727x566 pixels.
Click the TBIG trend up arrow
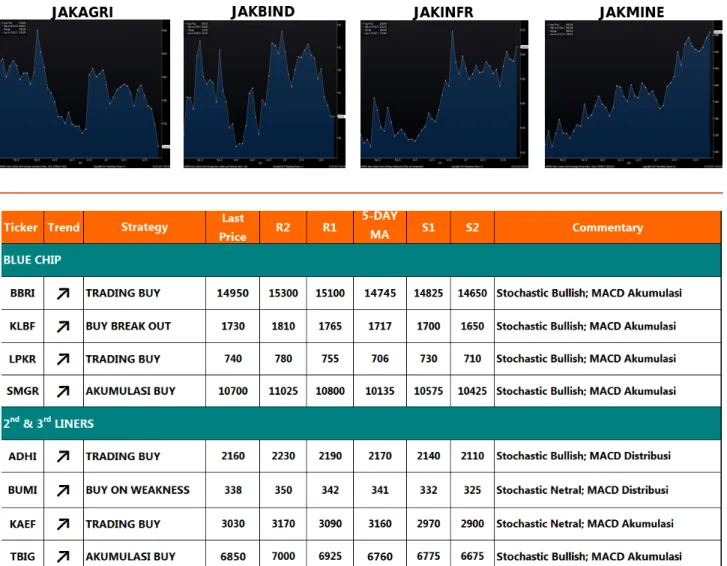tap(63, 556)
